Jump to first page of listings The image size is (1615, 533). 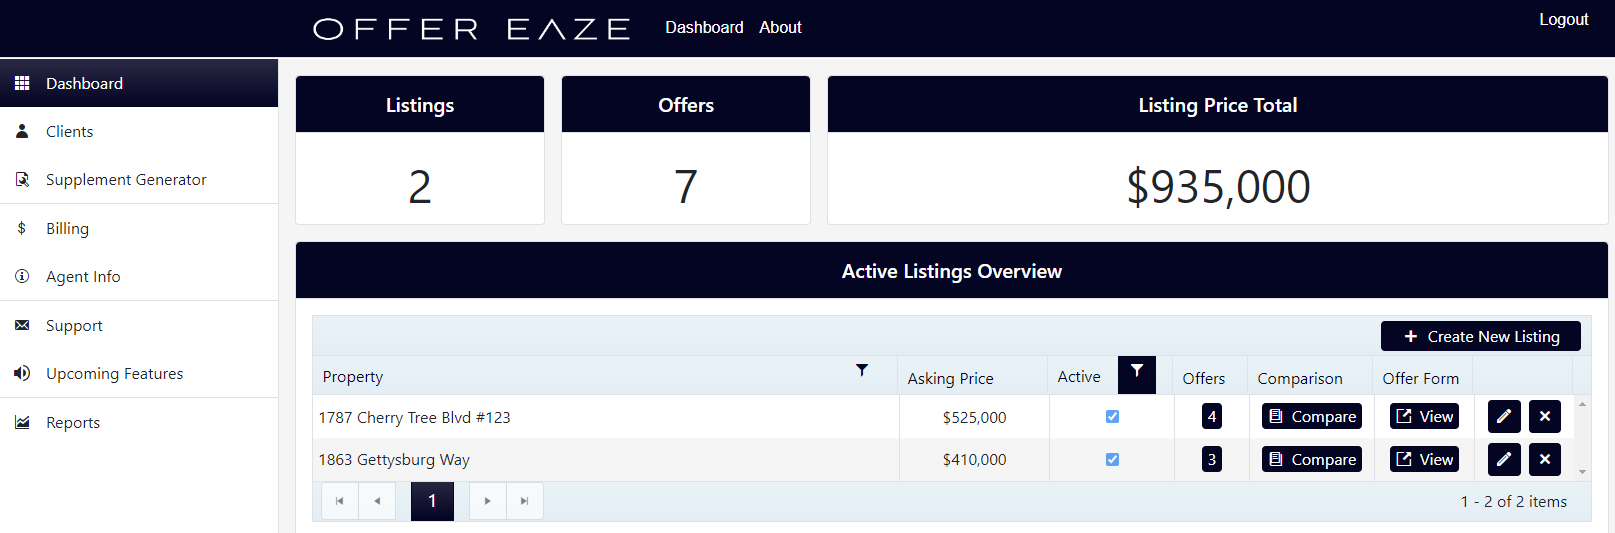pos(340,501)
